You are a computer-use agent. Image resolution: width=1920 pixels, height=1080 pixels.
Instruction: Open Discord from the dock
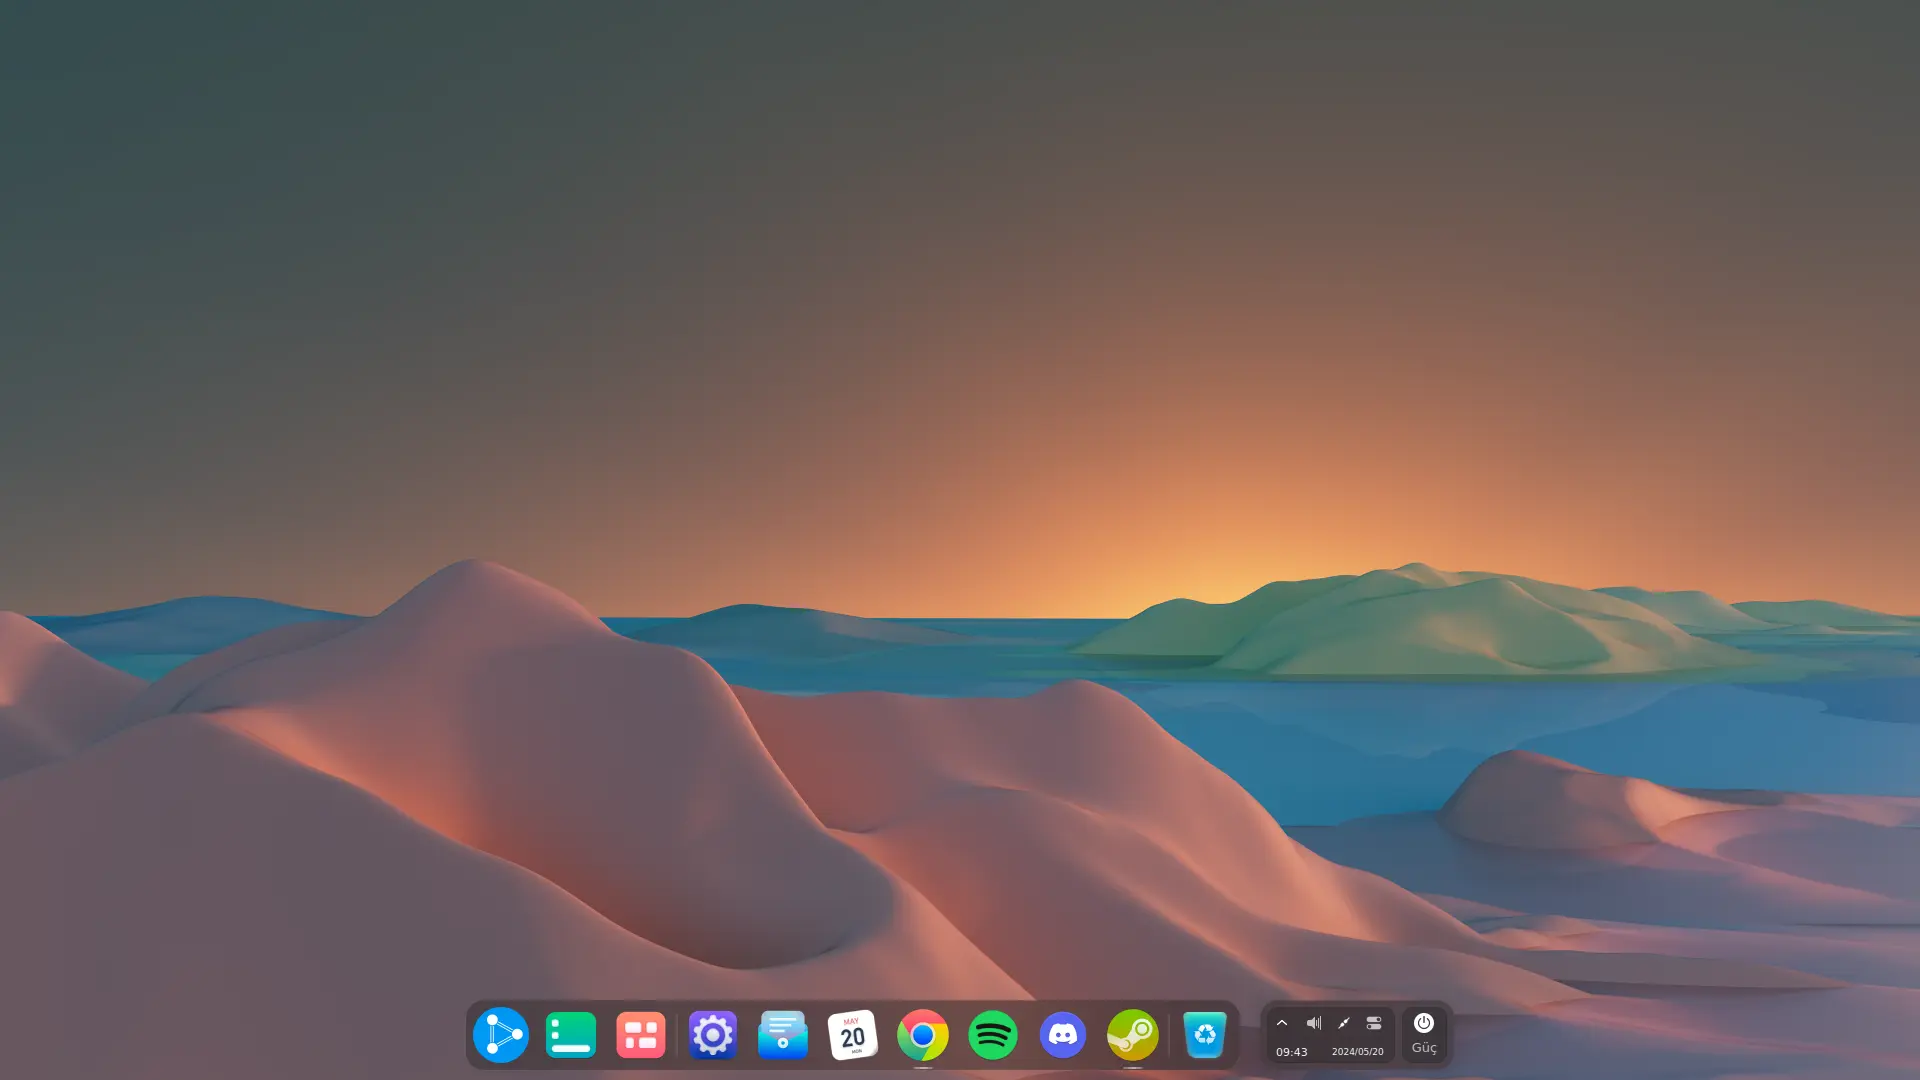click(x=1063, y=1035)
